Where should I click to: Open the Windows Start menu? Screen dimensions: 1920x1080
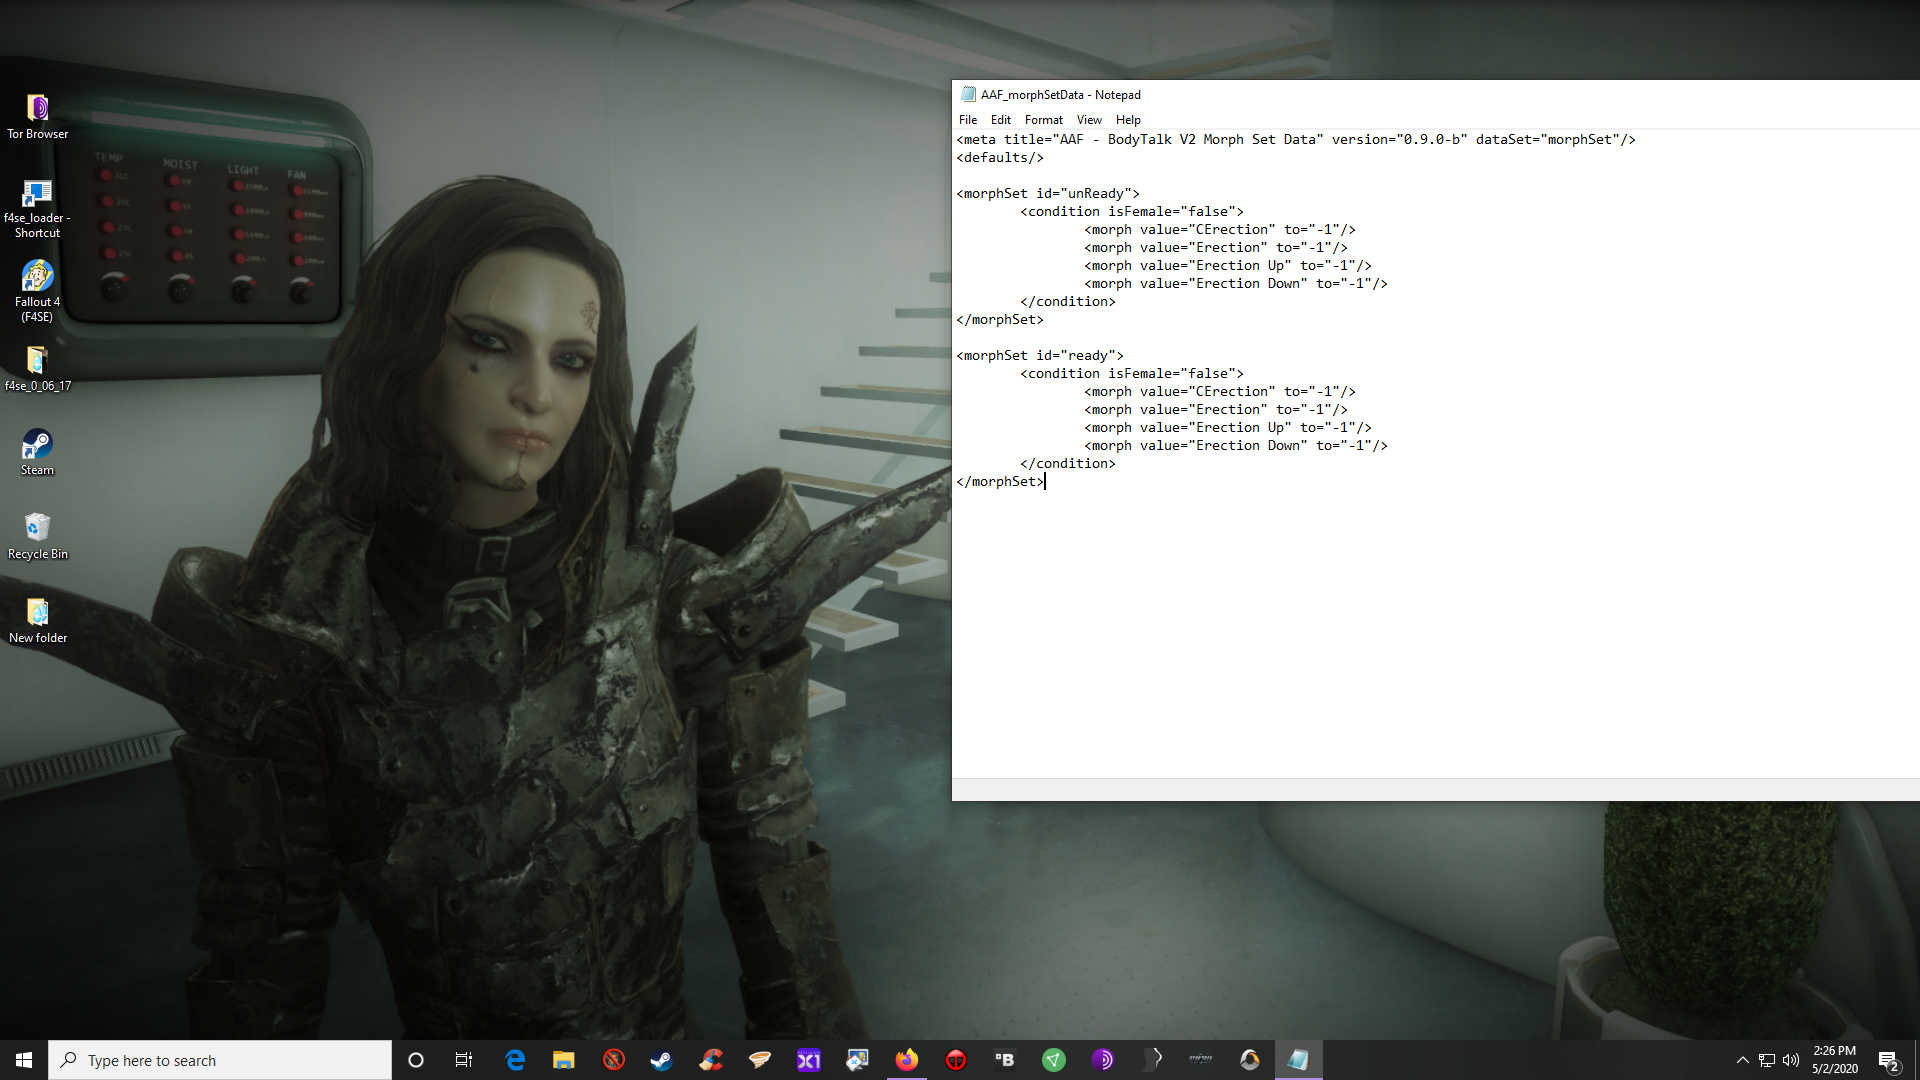click(x=24, y=1060)
